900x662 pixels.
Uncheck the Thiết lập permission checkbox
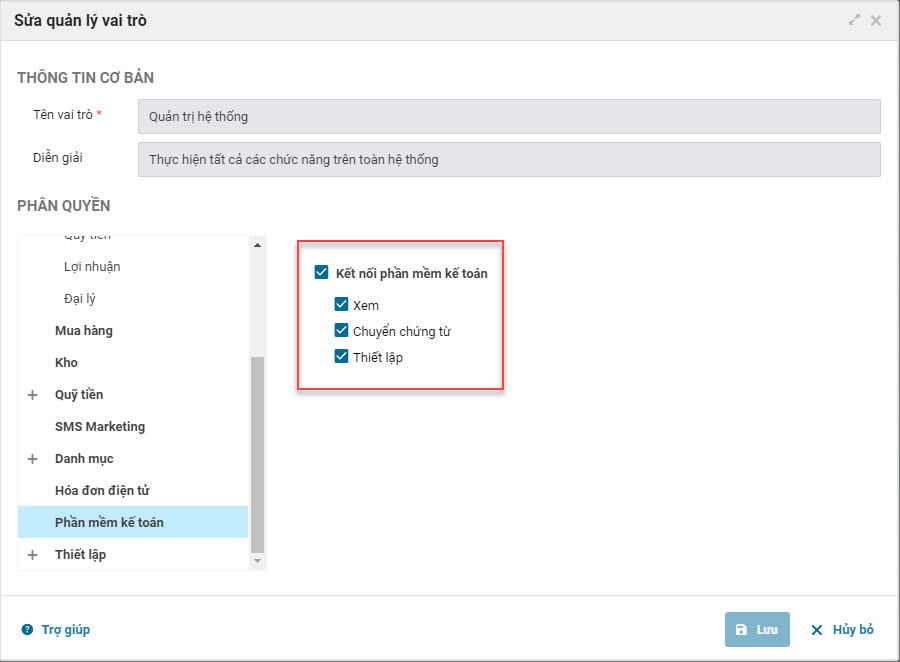click(341, 357)
